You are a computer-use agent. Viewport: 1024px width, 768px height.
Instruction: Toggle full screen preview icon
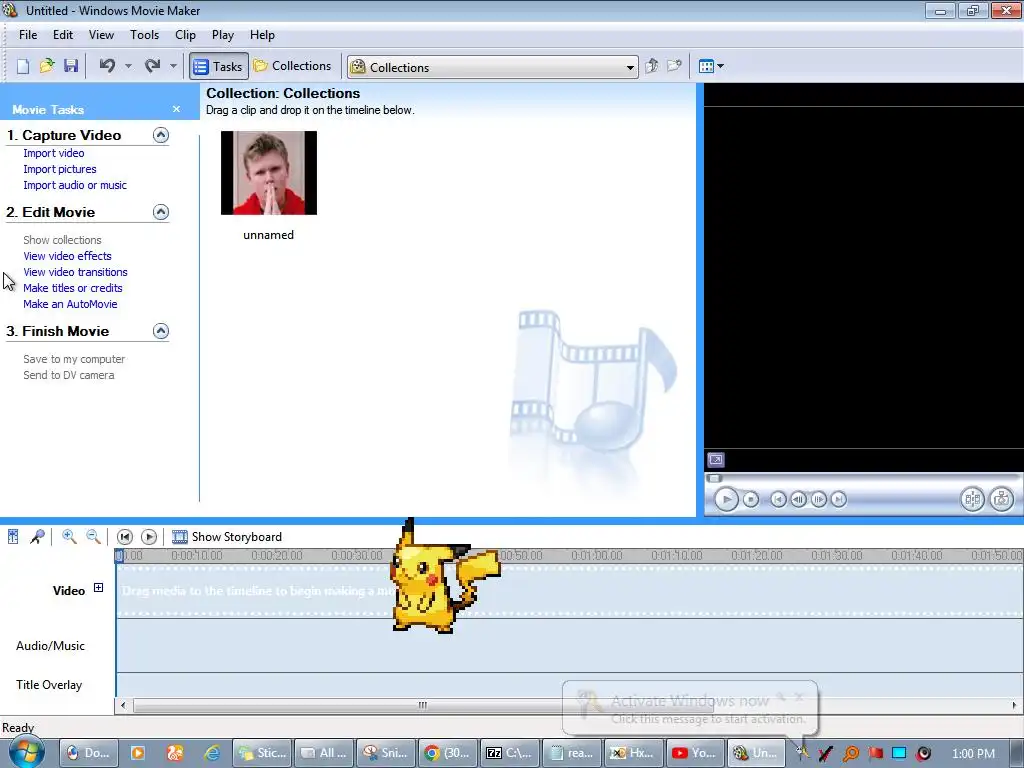[716, 460]
